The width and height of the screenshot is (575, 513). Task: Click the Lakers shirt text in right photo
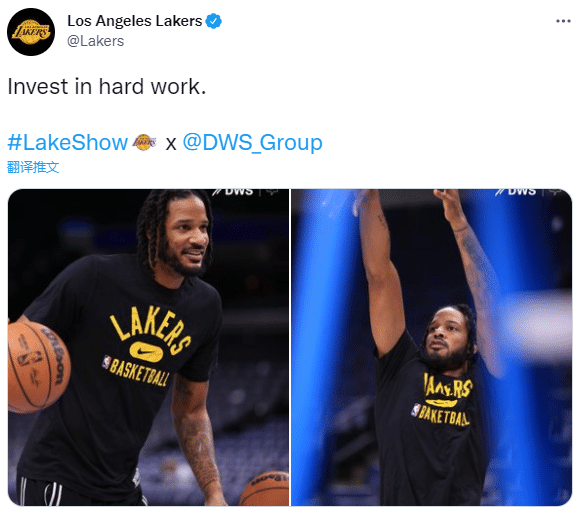pos(448,386)
